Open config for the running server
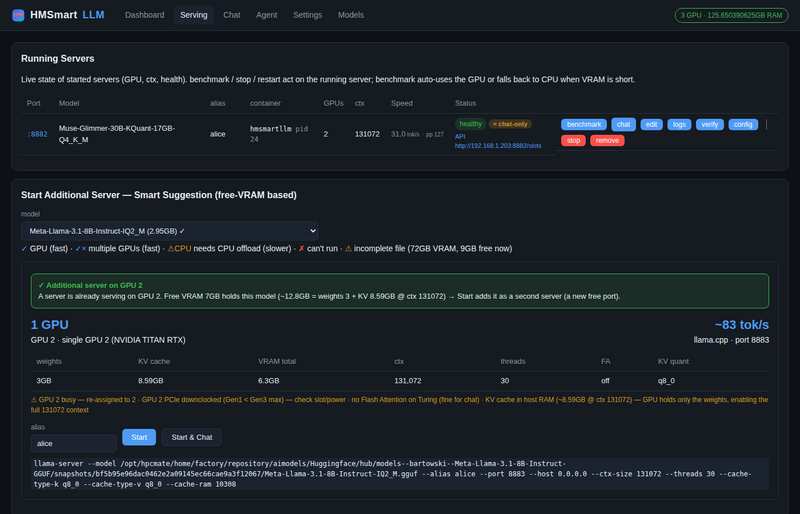The height and width of the screenshot is (514, 800). [743, 124]
